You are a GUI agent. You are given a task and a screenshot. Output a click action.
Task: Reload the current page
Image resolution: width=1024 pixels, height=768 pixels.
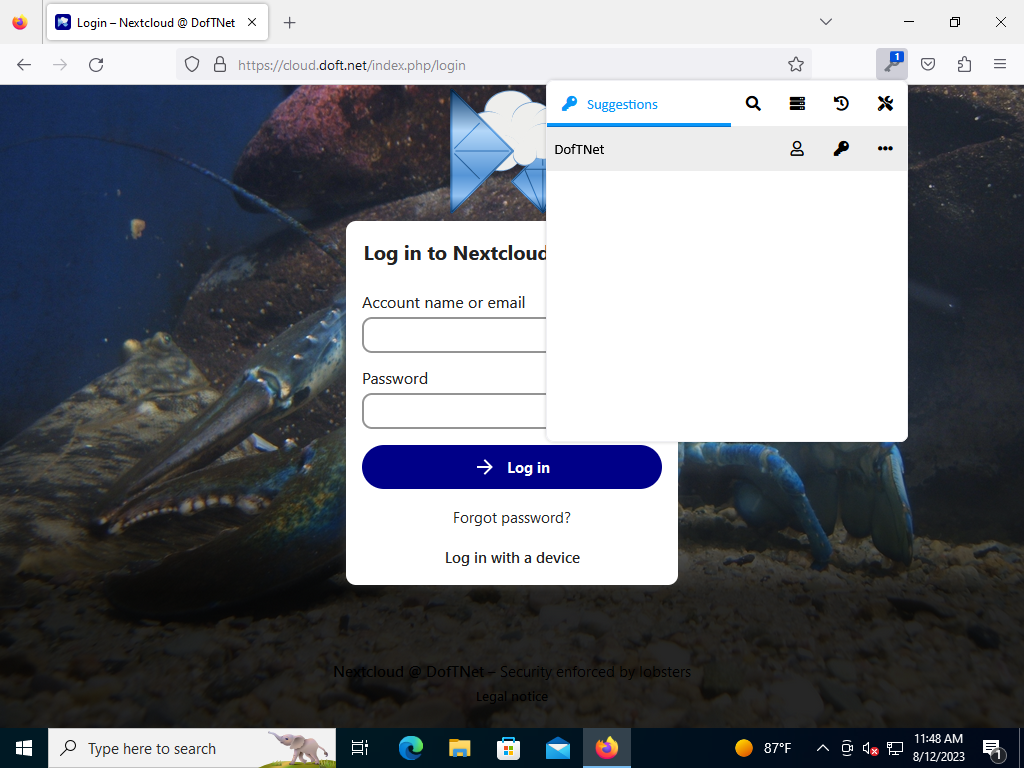click(x=96, y=64)
